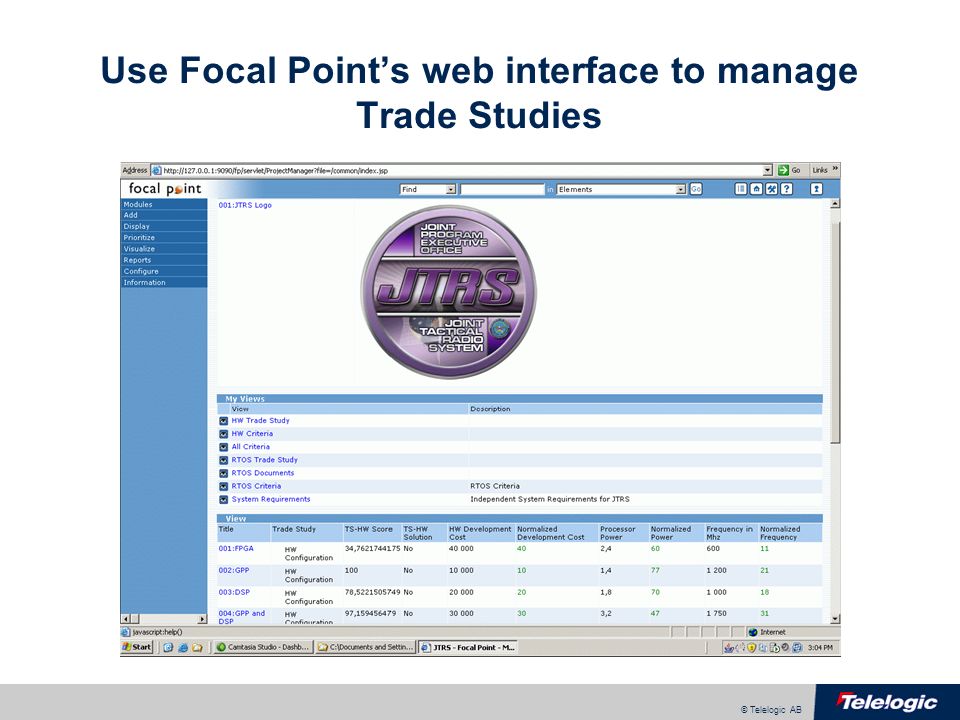Viewport: 960px width, 720px height.
Task: Open the 001:JTRS Logo link
Action: coord(245,205)
